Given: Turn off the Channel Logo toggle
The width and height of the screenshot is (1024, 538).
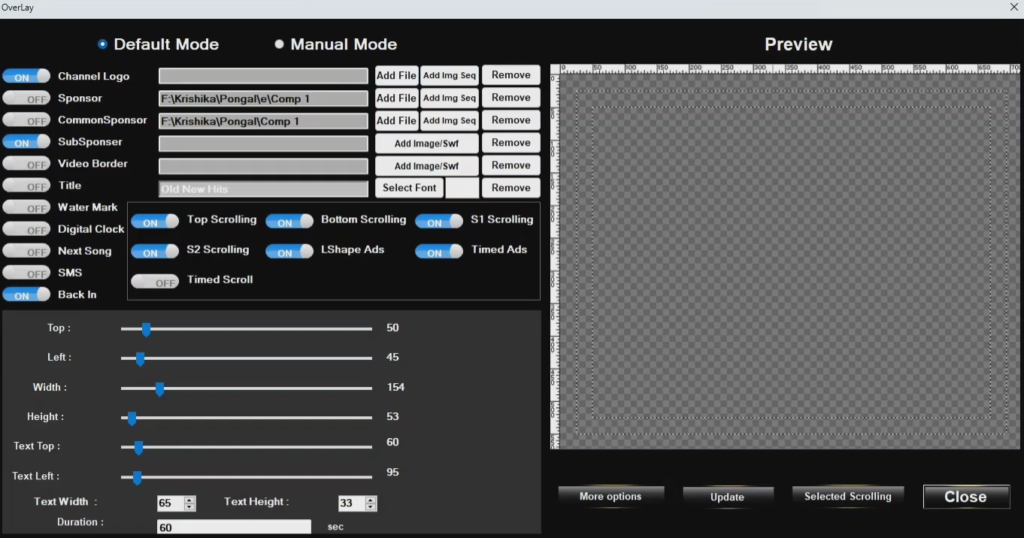Looking at the screenshot, I should 27,76.
